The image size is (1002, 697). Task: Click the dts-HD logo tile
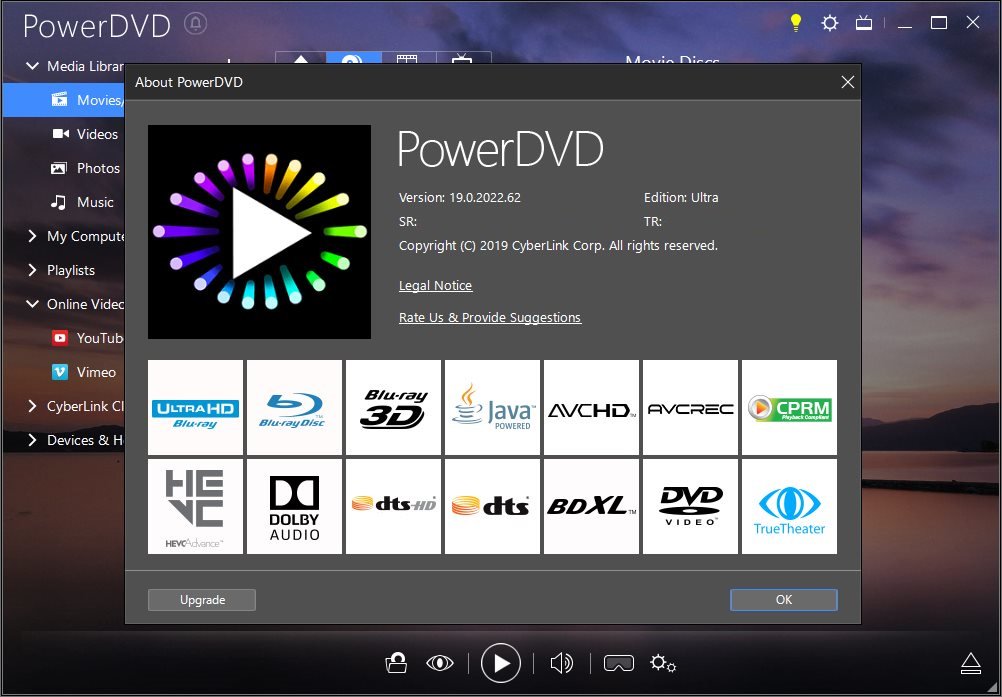(394, 506)
